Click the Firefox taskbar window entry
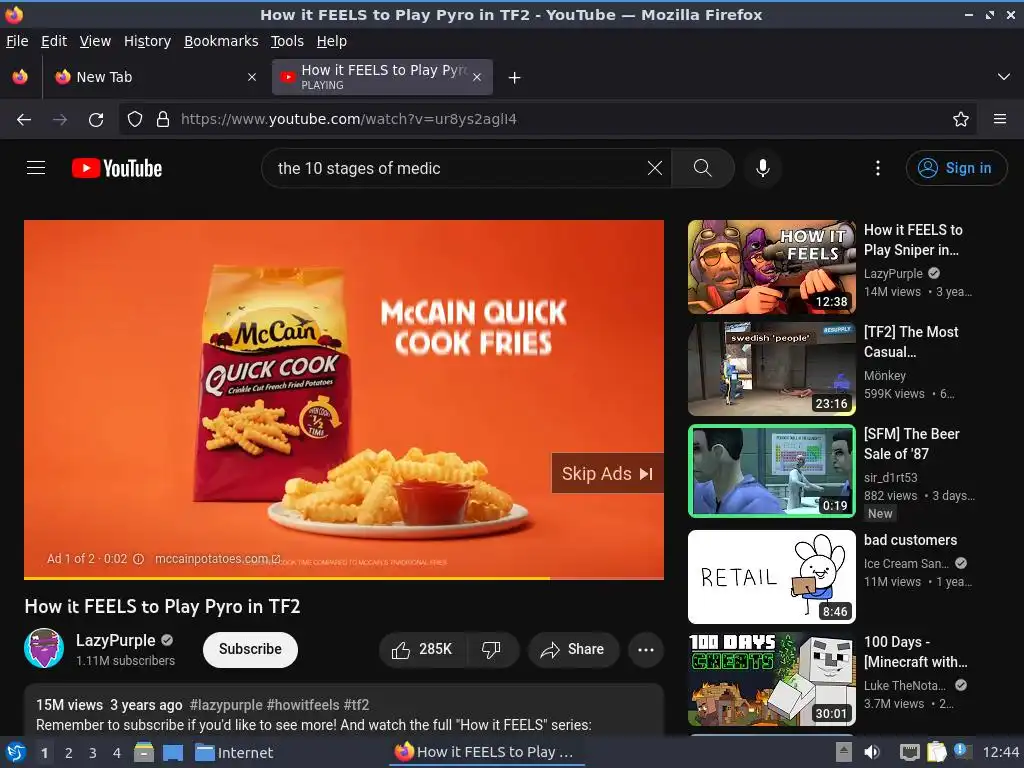Screen dimensions: 1024x768 tap(487, 752)
